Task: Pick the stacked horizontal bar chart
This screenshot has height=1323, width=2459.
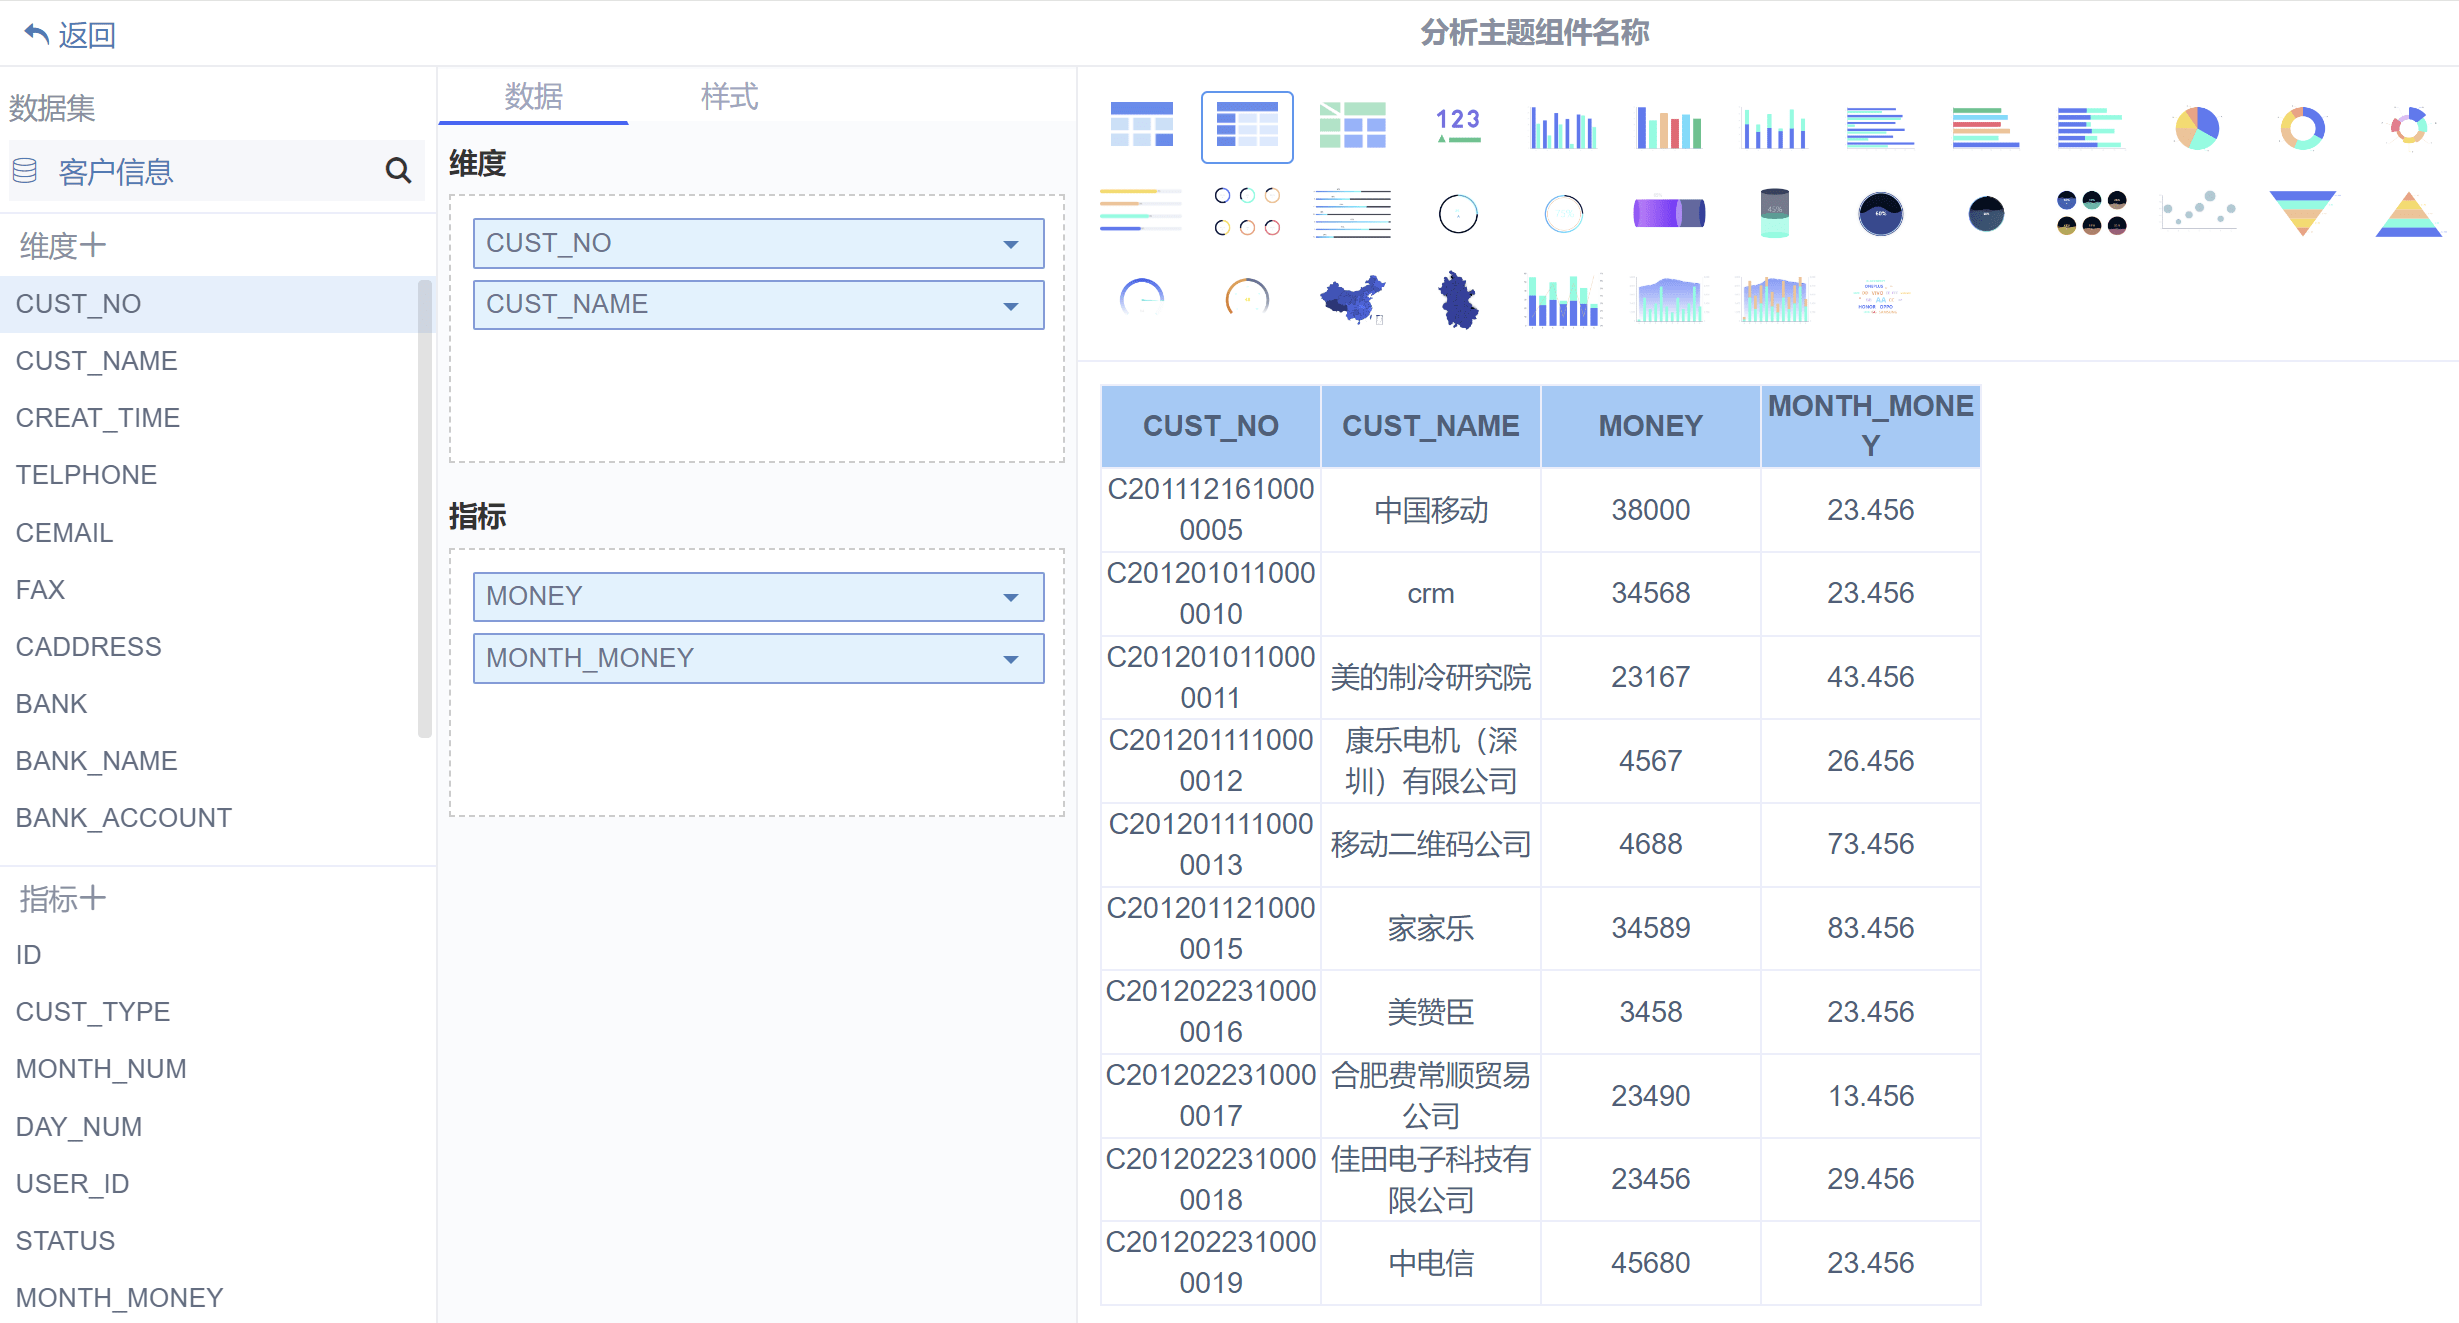Action: pos(2091,127)
